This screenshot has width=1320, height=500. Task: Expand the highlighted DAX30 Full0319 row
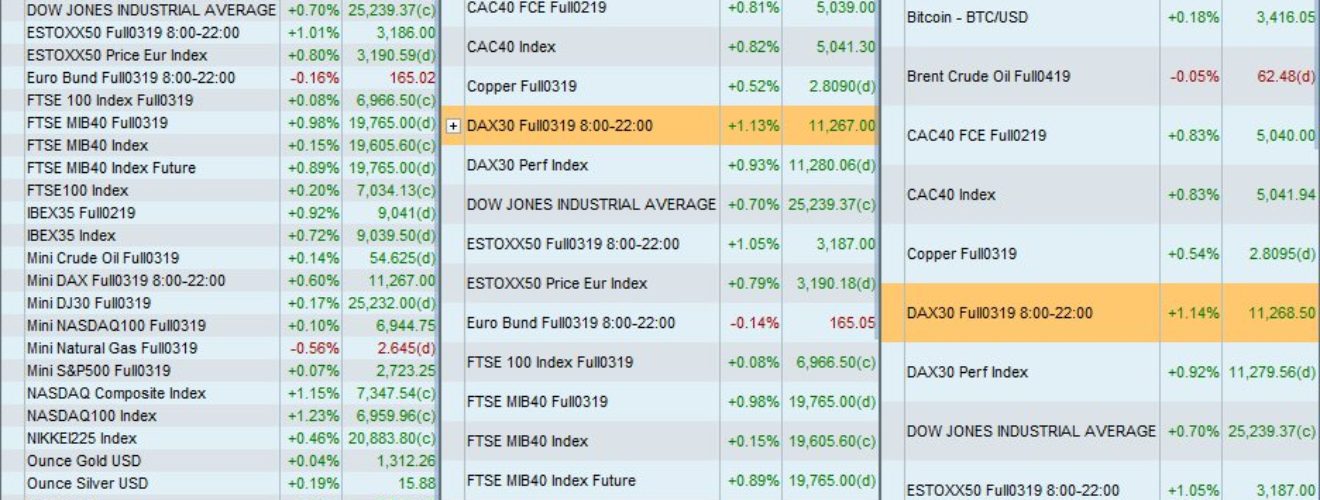tap(453, 126)
